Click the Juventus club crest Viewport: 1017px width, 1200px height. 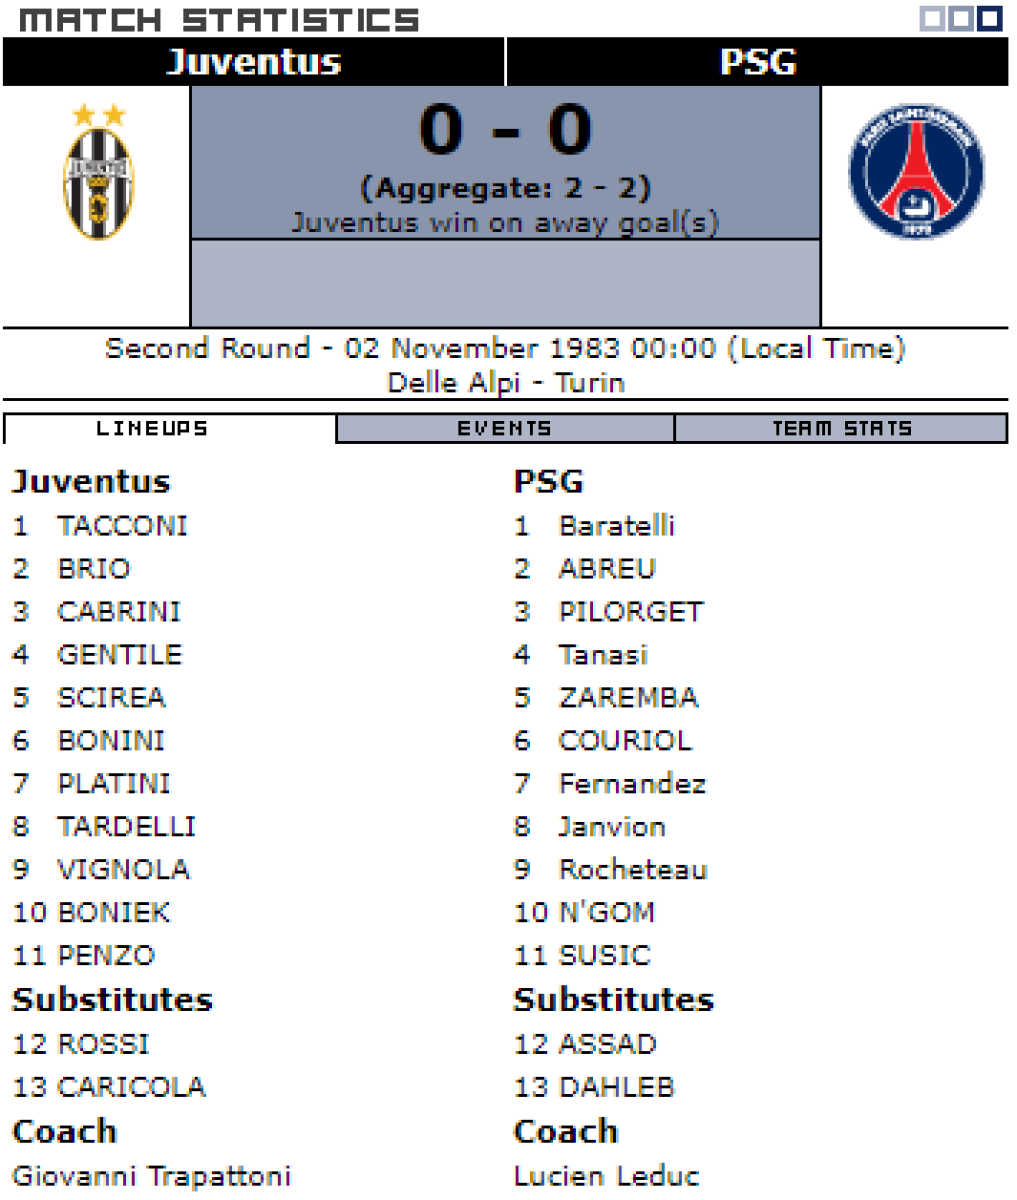coord(98,173)
